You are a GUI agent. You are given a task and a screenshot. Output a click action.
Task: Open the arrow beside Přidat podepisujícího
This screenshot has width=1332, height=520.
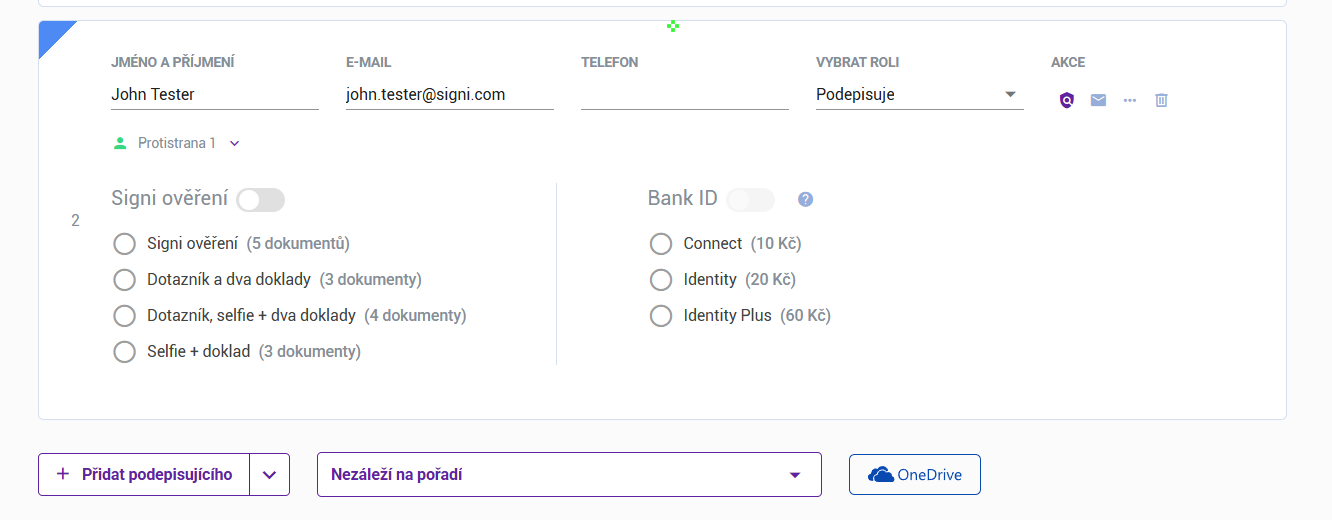coord(269,475)
